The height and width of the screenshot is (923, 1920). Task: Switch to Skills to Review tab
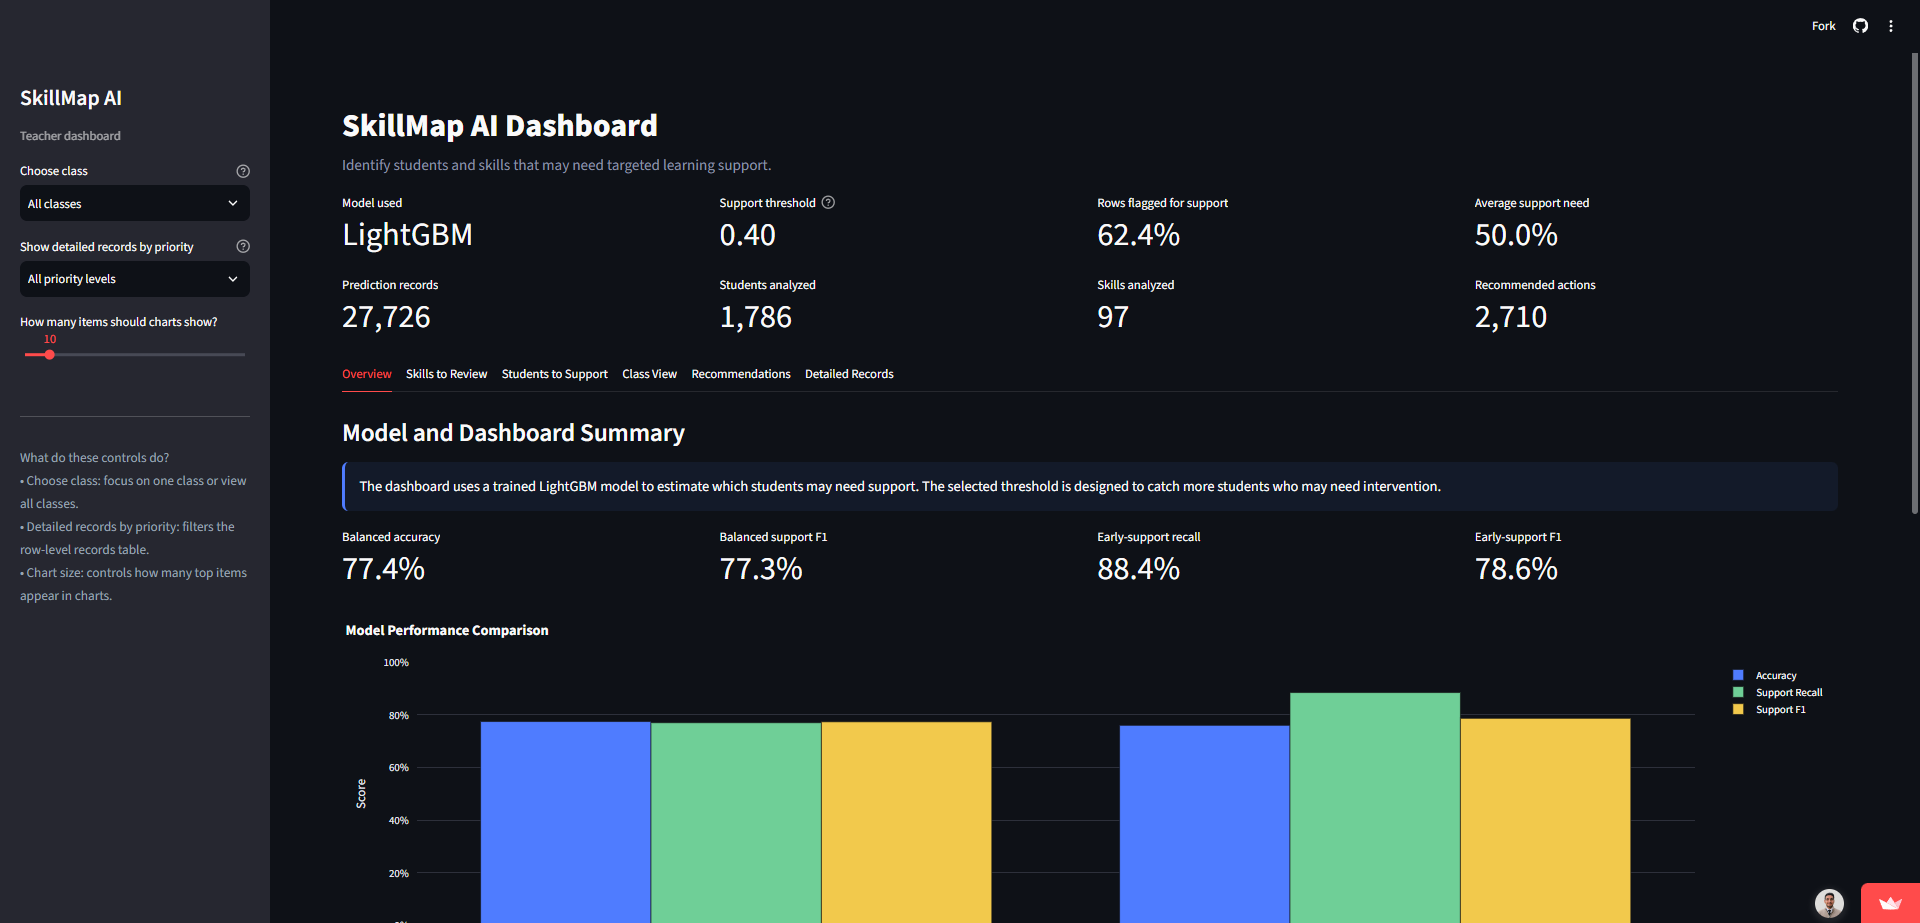click(x=446, y=374)
